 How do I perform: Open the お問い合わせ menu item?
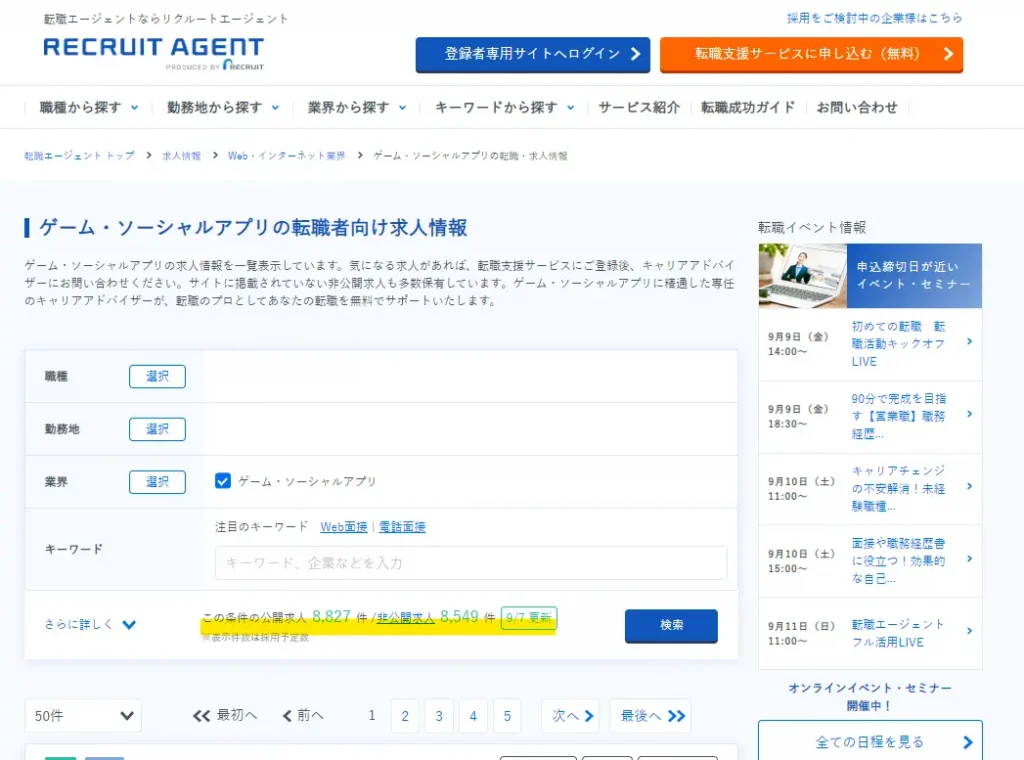pos(857,107)
